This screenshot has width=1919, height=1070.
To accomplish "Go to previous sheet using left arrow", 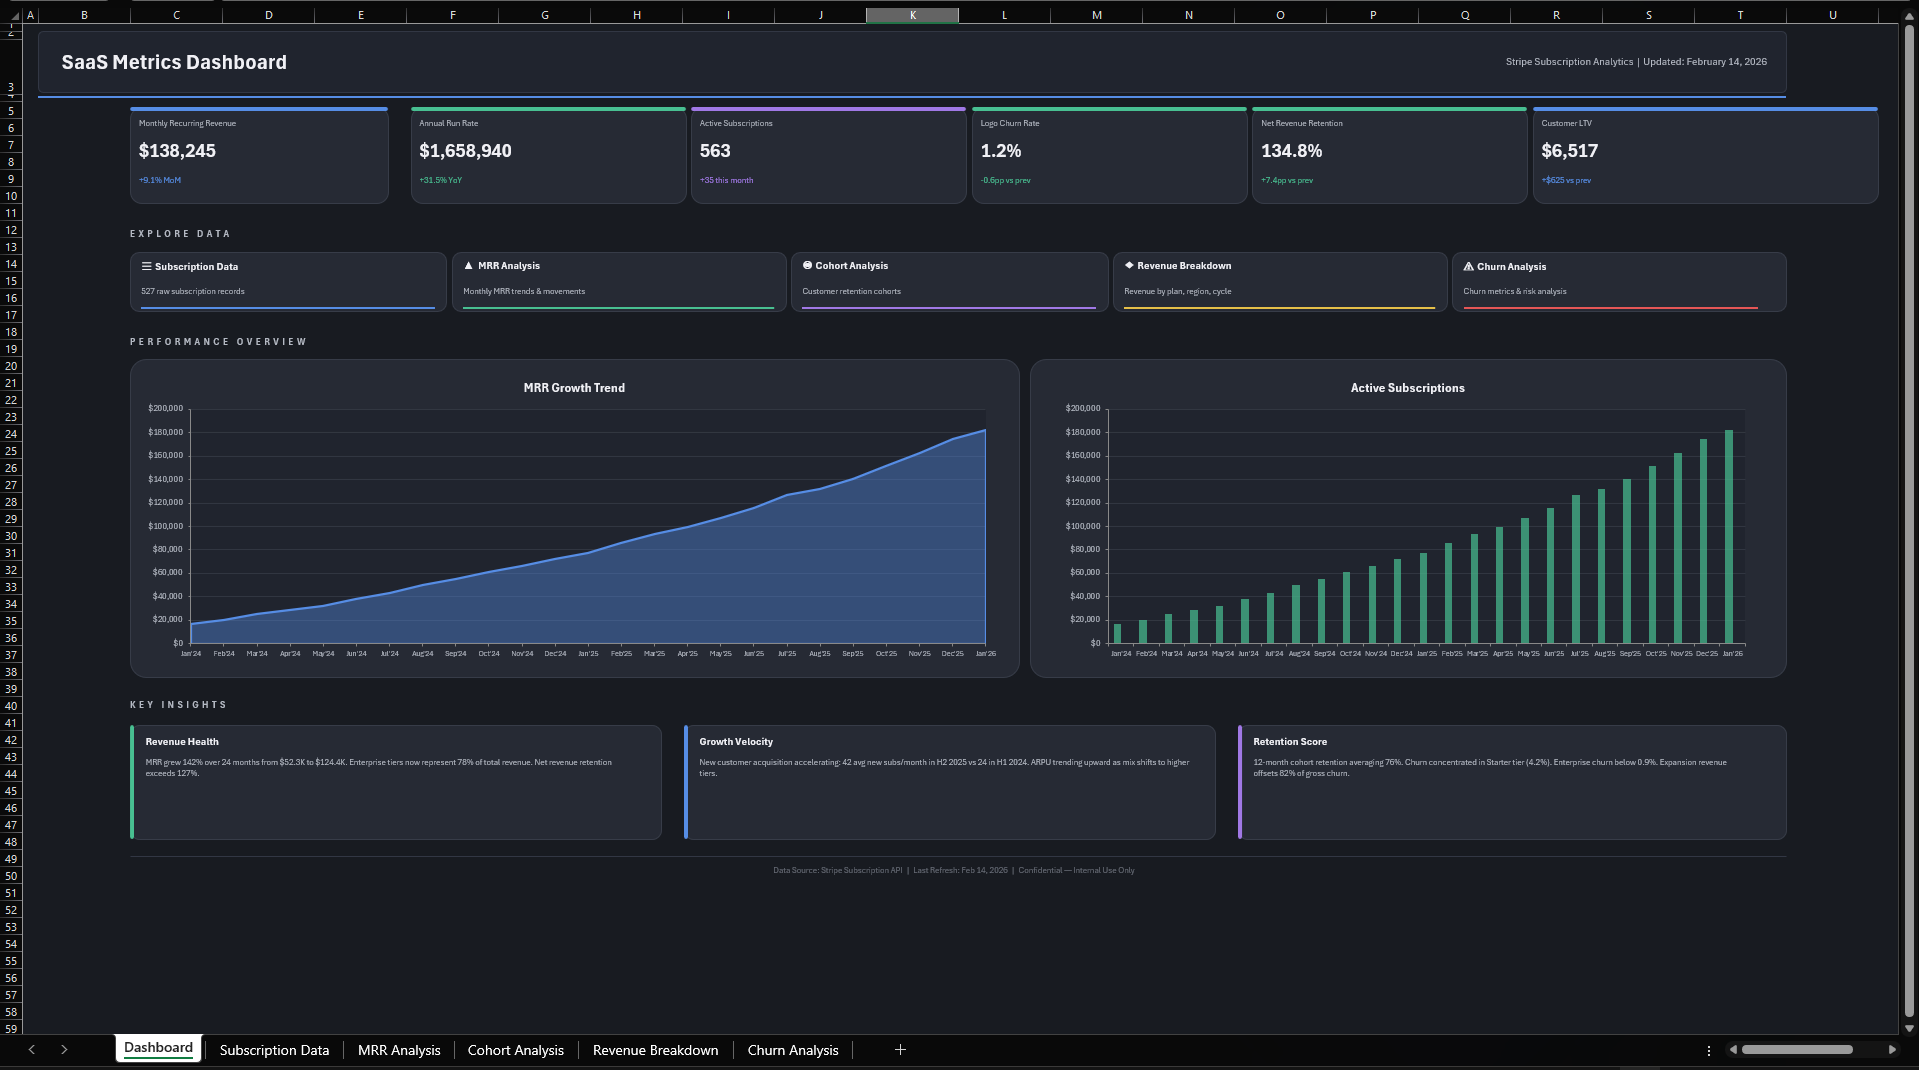I will pos(32,1049).
